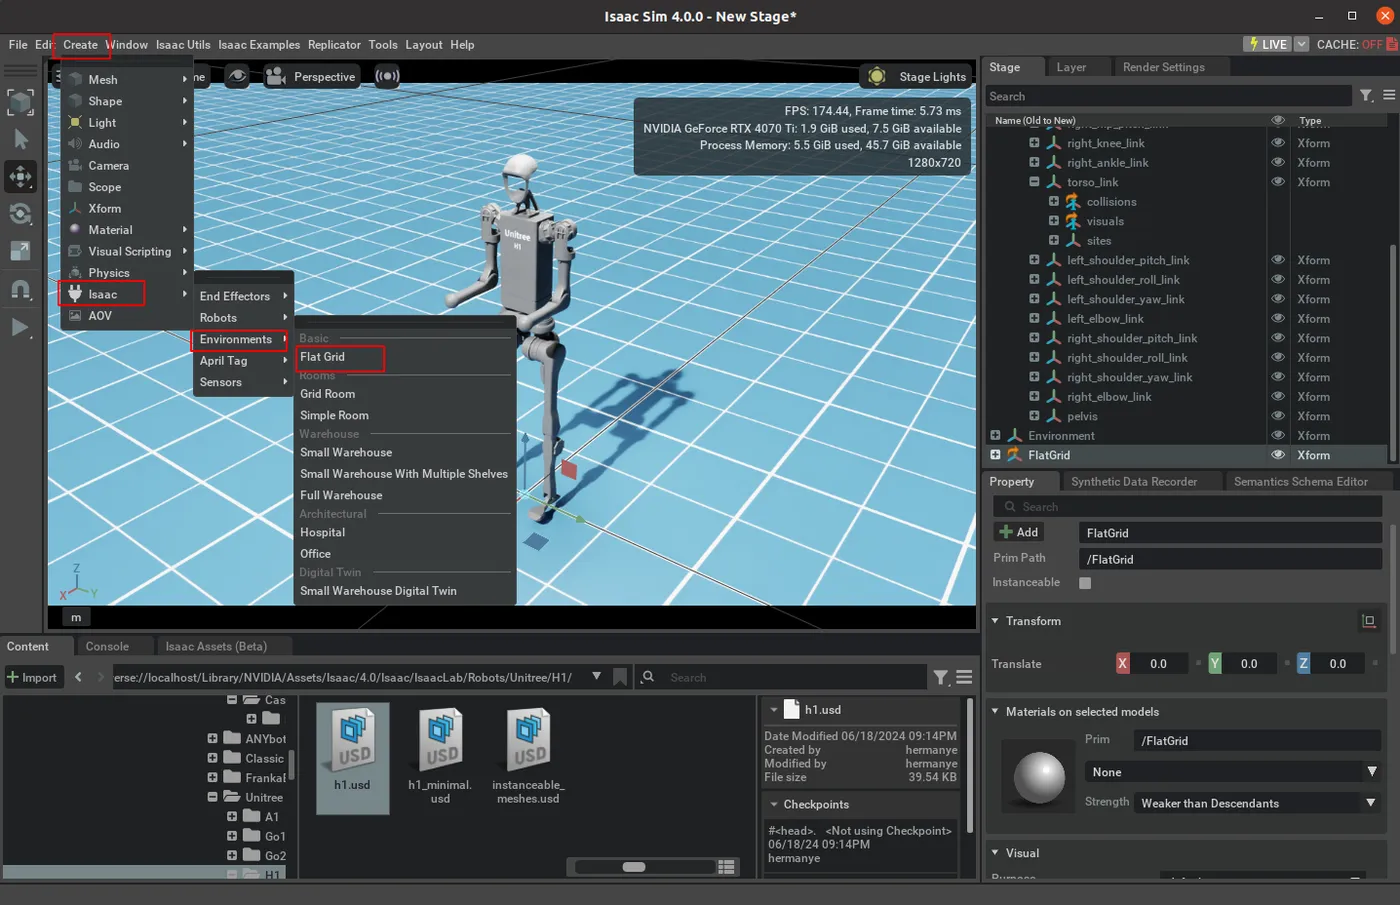Go back in content browser navigation
This screenshot has width=1400, height=905.
click(x=78, y=677)
